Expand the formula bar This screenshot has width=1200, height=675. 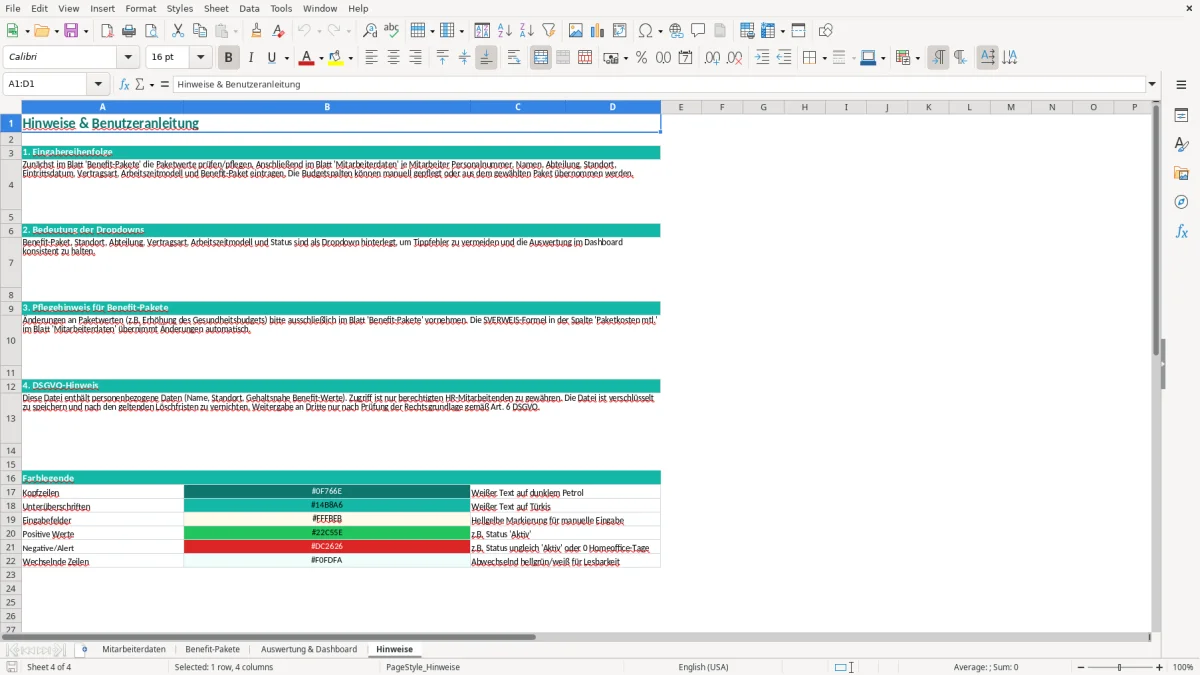pyautogui.click(x=1152, y=84)
